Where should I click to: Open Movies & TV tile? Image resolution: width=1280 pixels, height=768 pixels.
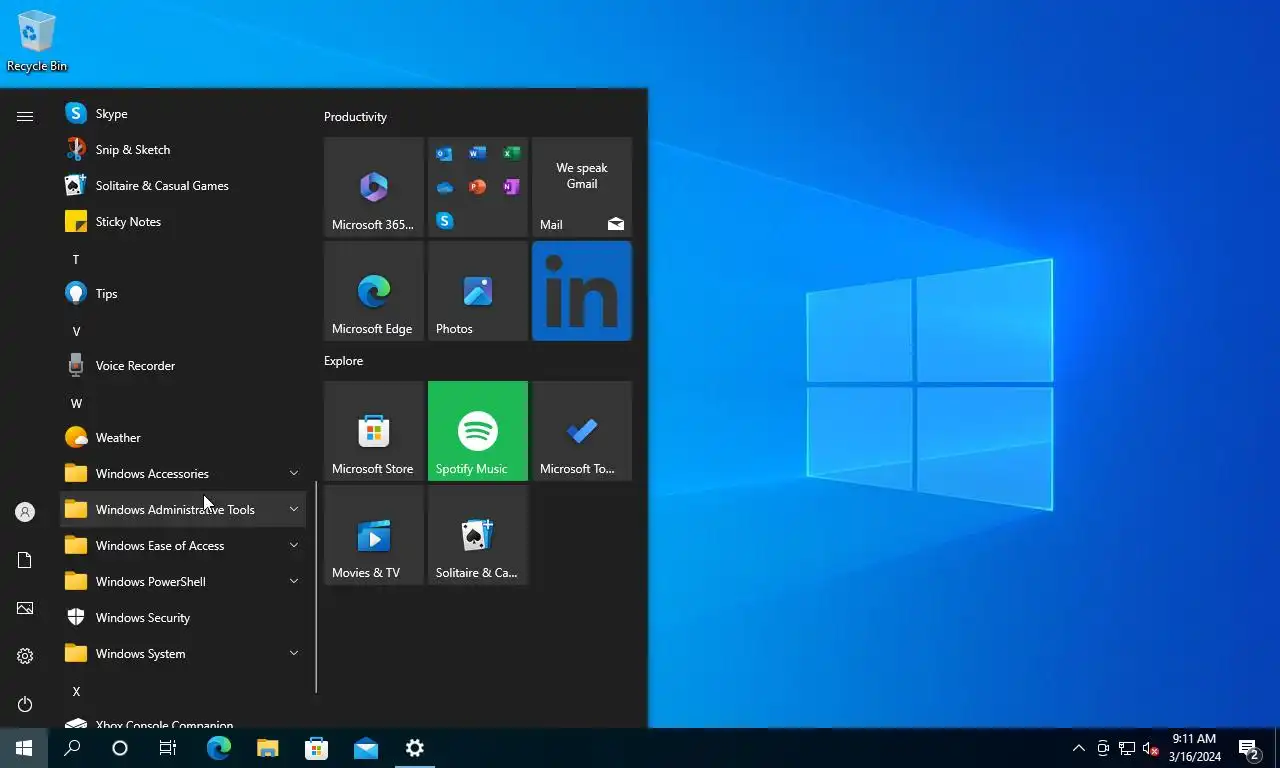click(x=374, y=535)
